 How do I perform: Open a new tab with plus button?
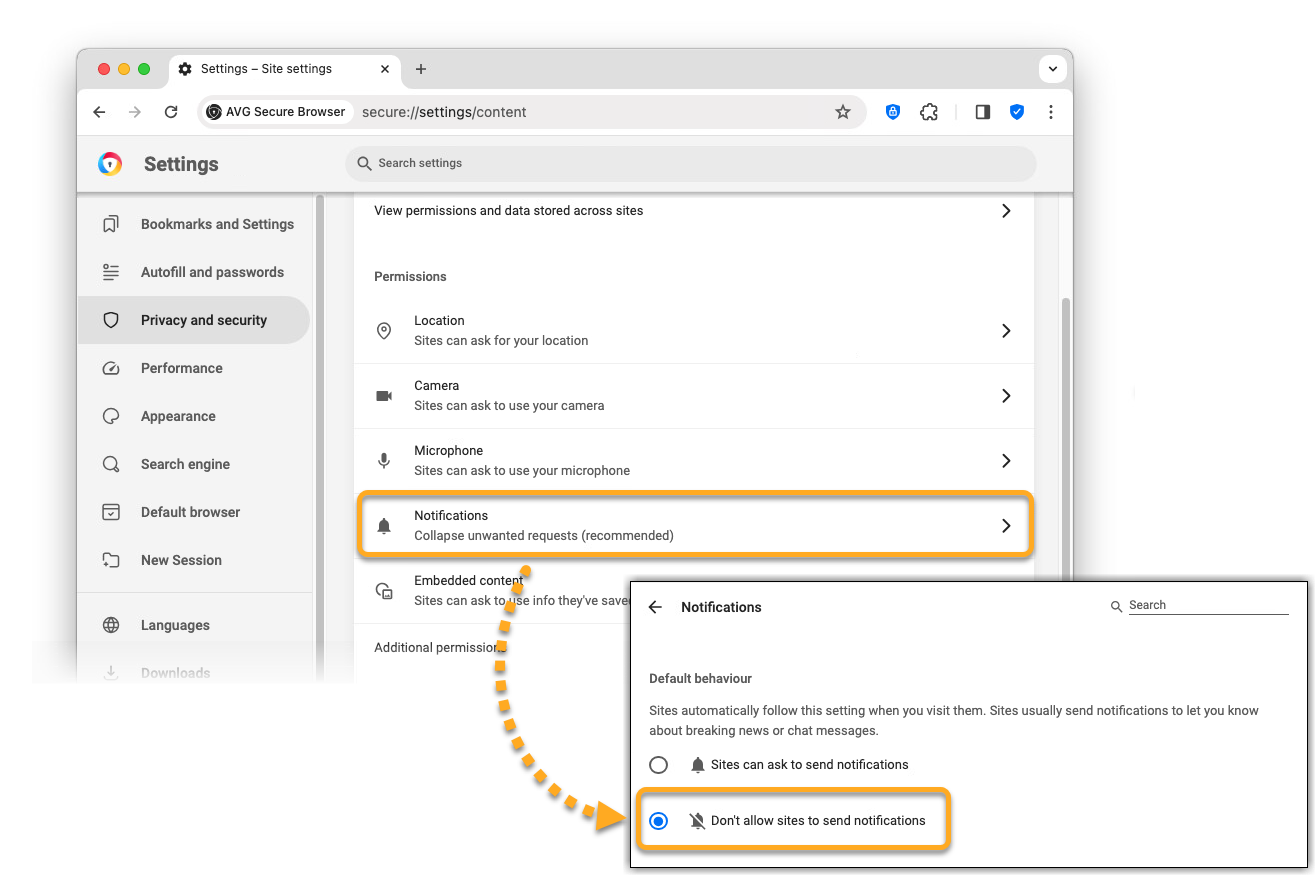pyautogui.click(x=421, y=69)
